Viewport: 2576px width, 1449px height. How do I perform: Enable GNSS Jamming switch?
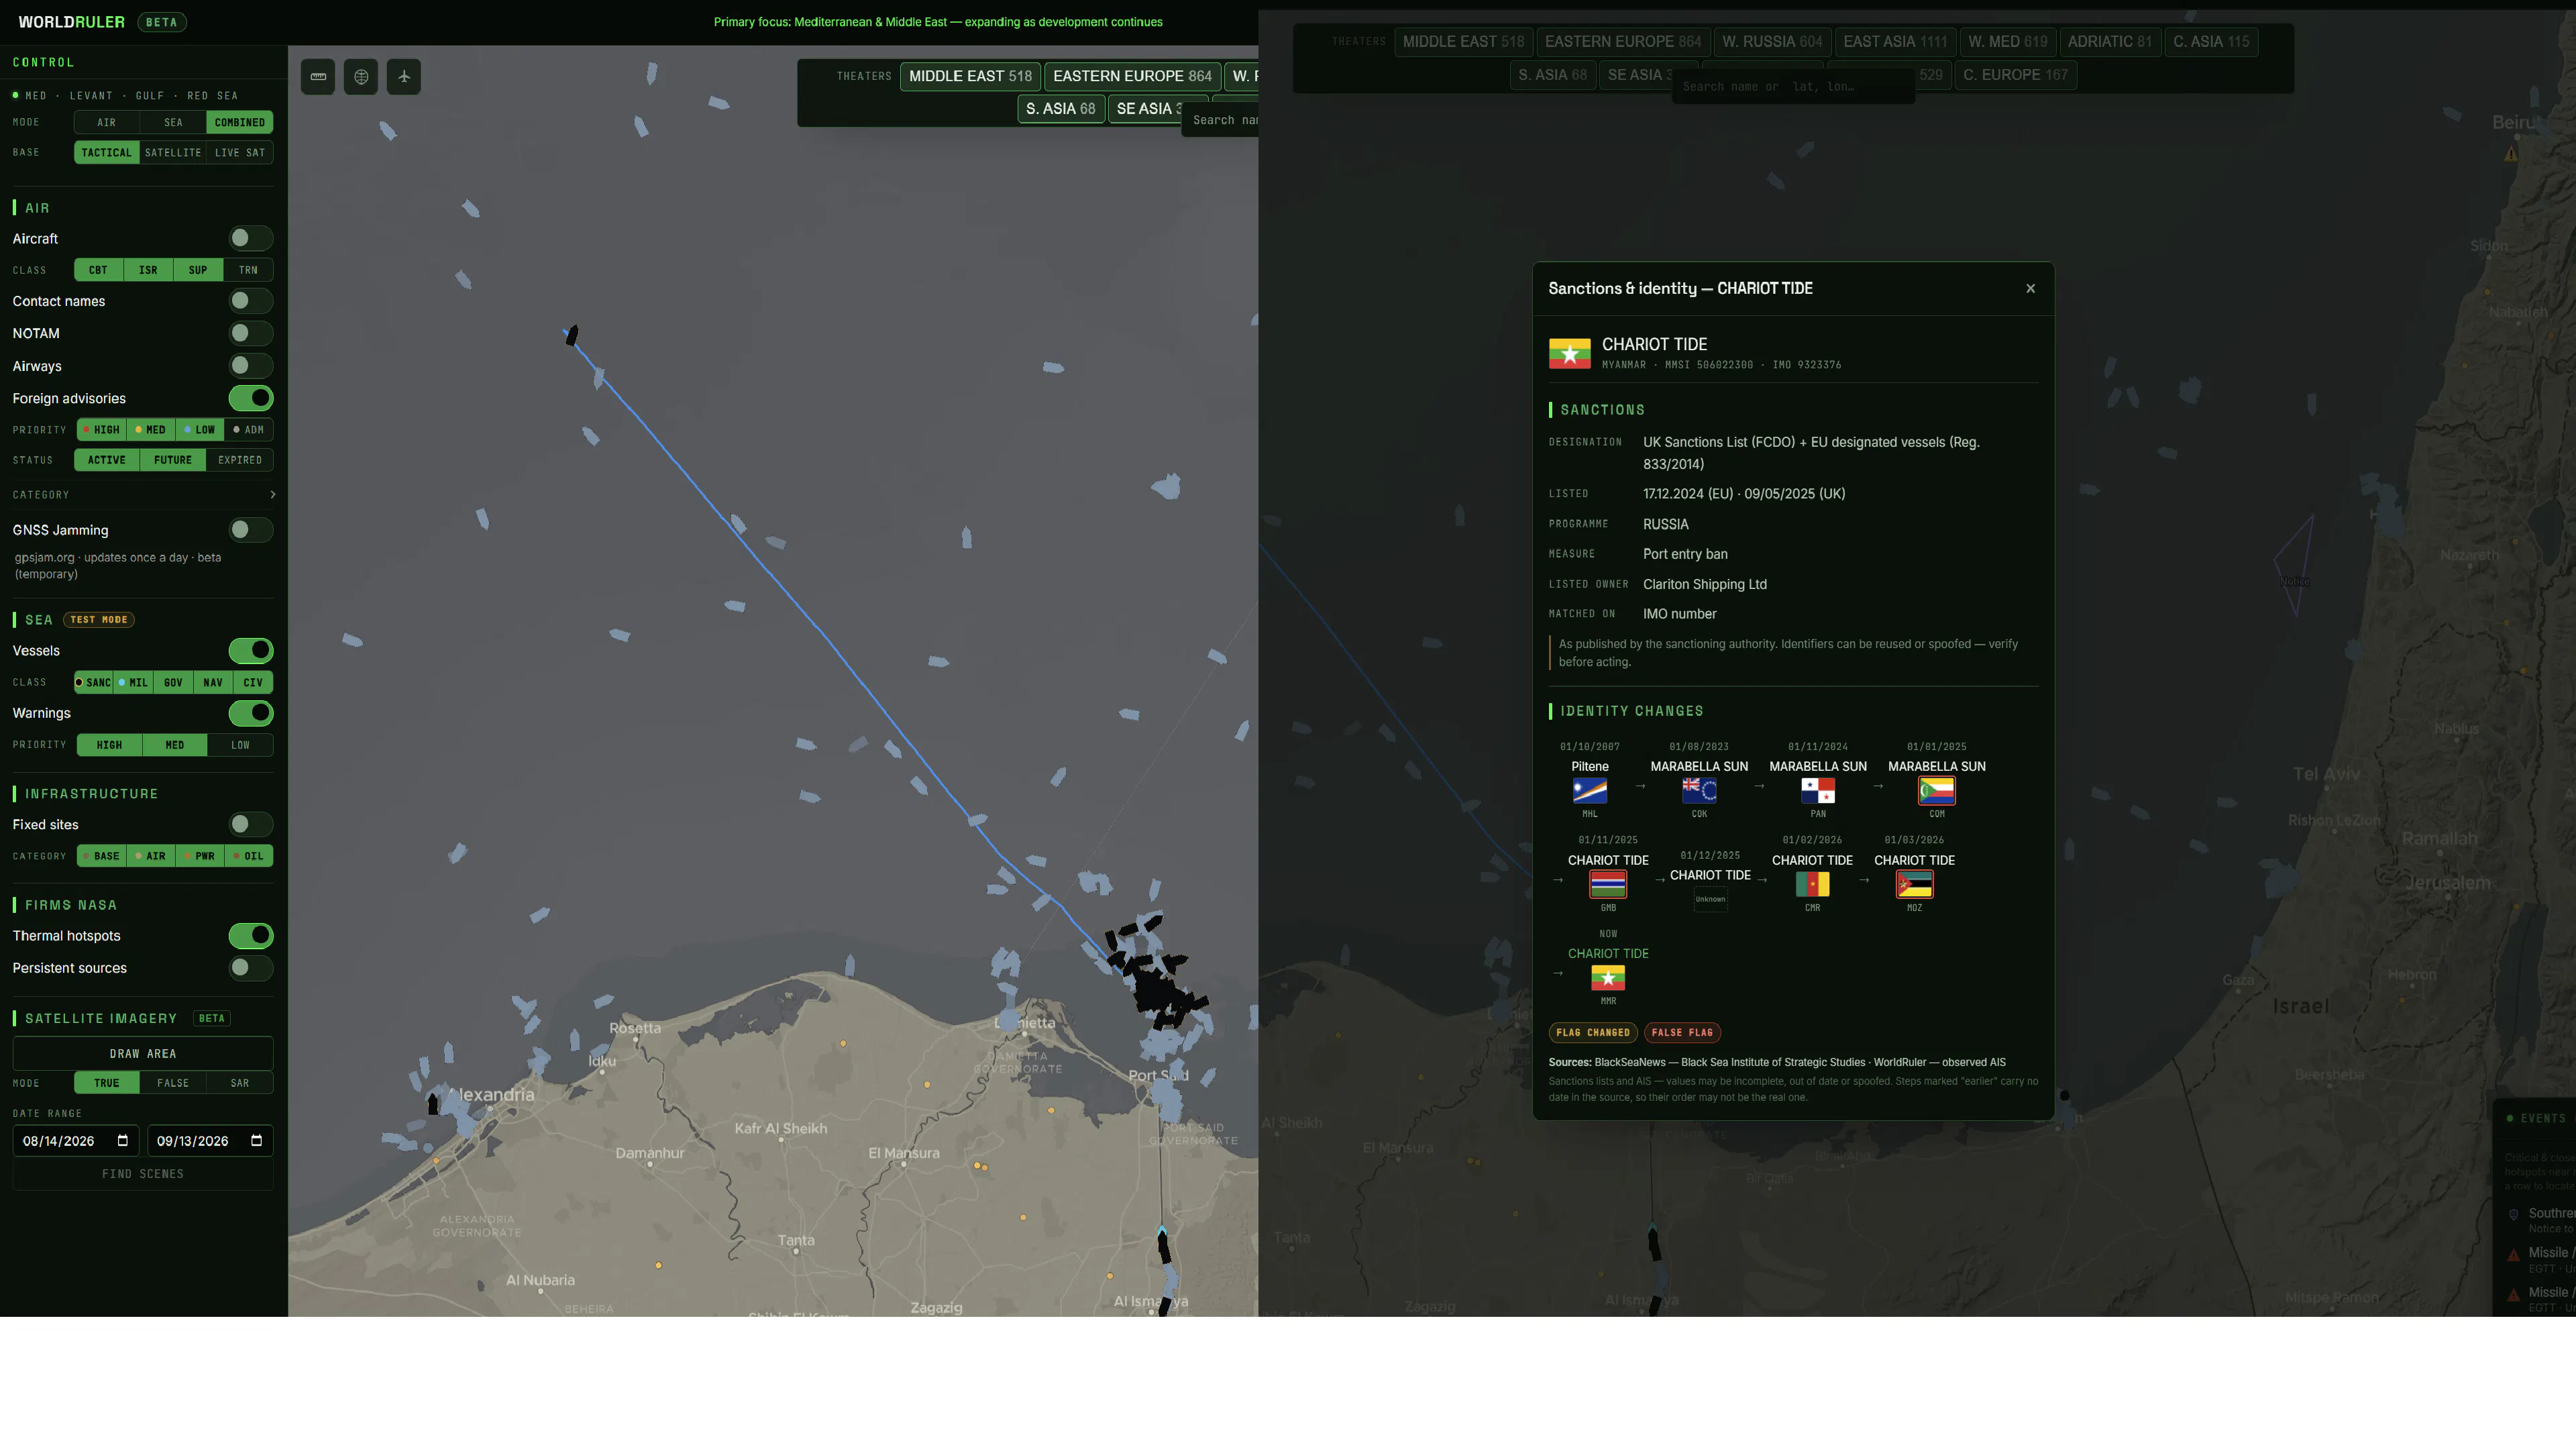click(x=250, y=530)
